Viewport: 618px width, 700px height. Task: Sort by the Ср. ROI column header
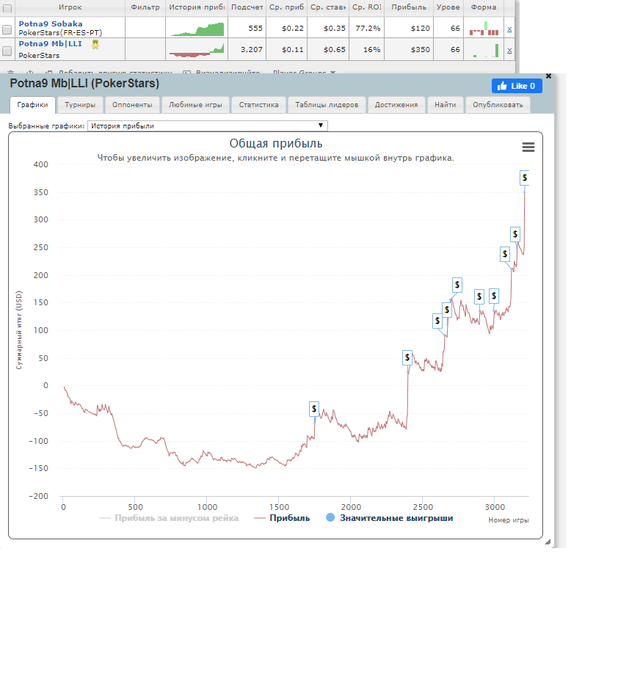tap(367, 7)
